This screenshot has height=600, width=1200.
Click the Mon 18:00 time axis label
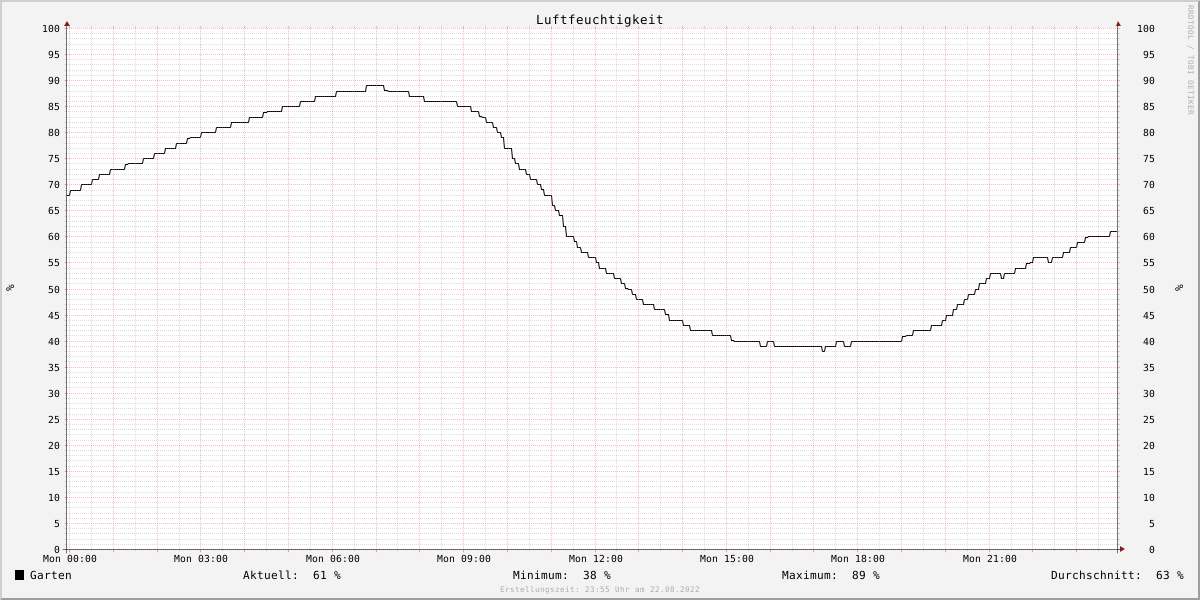tap(858, 559)
